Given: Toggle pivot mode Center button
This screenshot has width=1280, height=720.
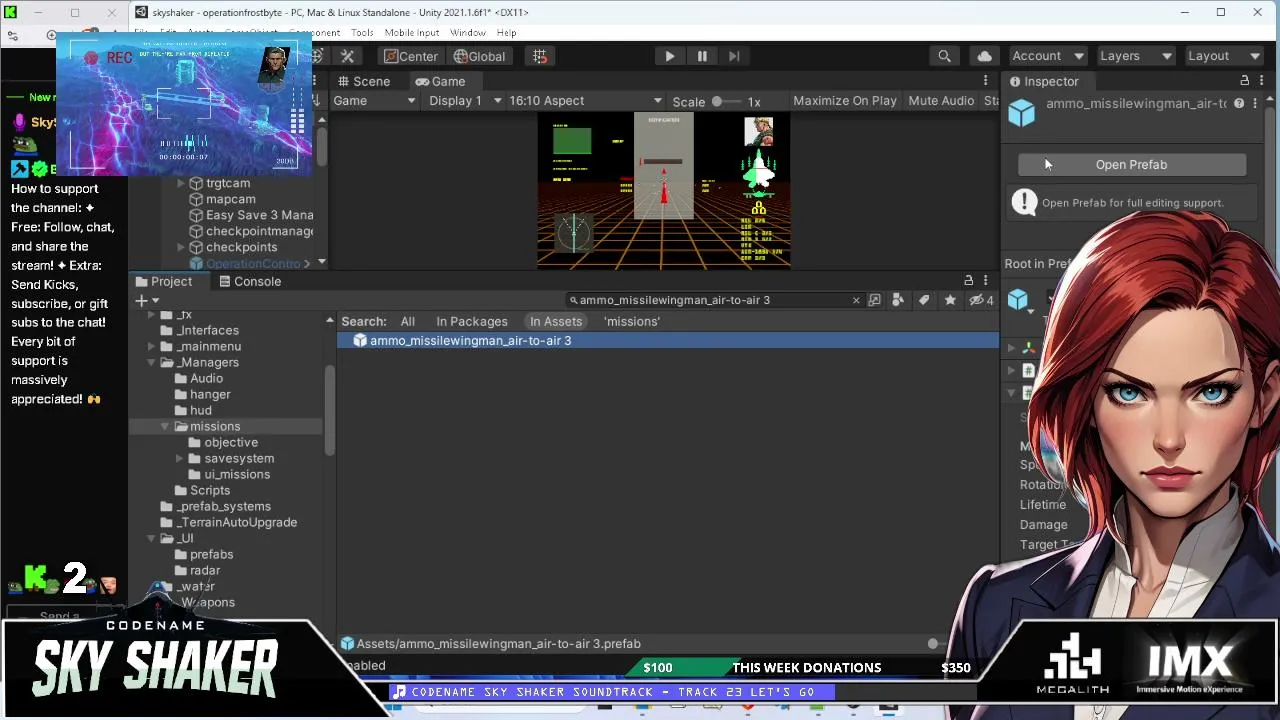Looking at the screenshot, I should click(x=411, y=56).
